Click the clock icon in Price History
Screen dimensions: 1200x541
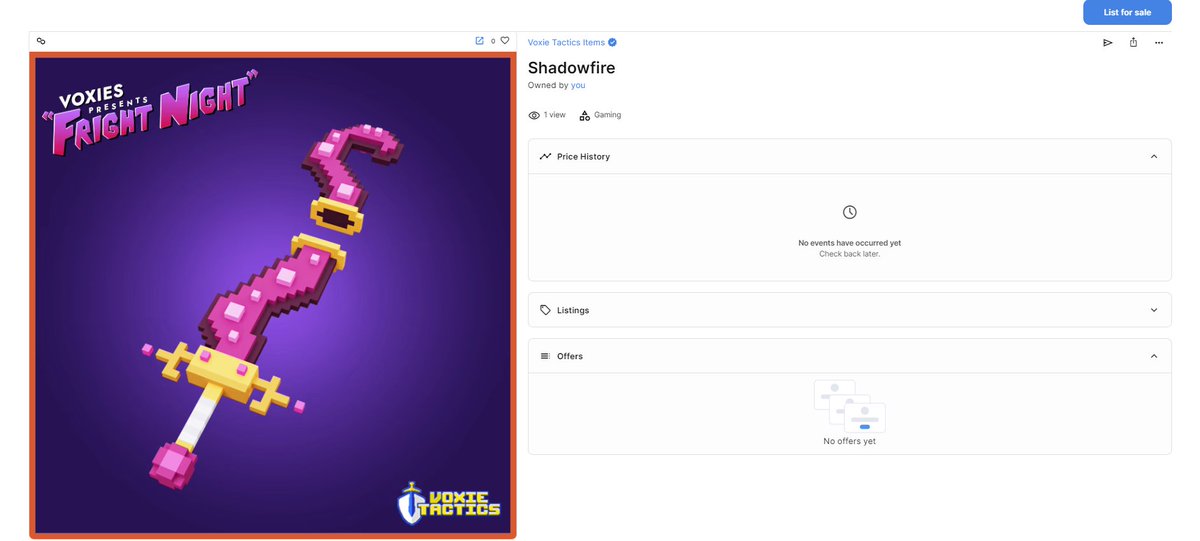point(849,212)
